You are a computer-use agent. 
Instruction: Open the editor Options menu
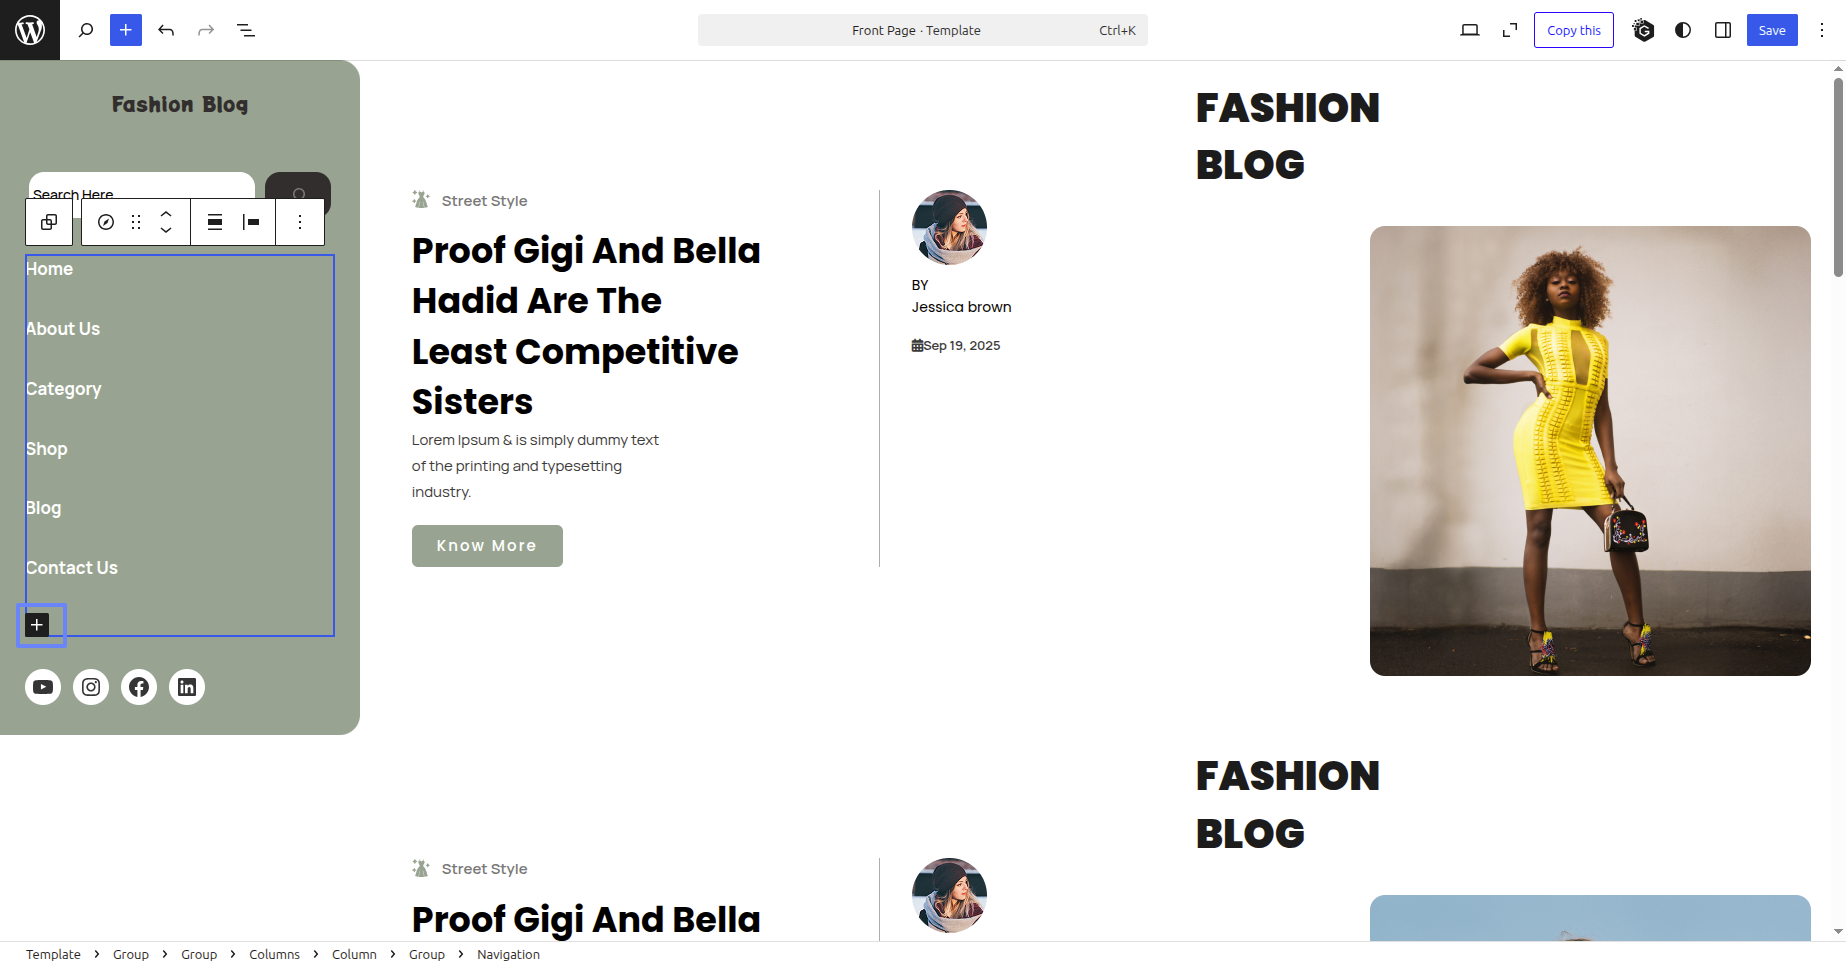pos(1822,30)
